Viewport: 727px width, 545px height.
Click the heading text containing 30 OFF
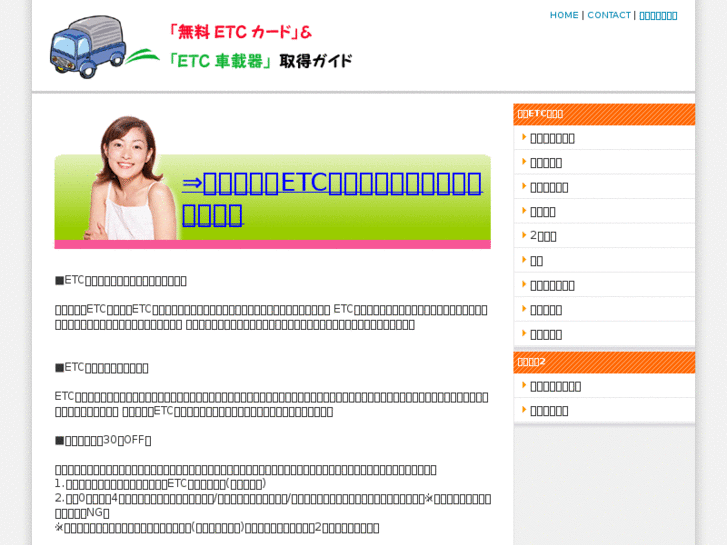click(103, 440)
